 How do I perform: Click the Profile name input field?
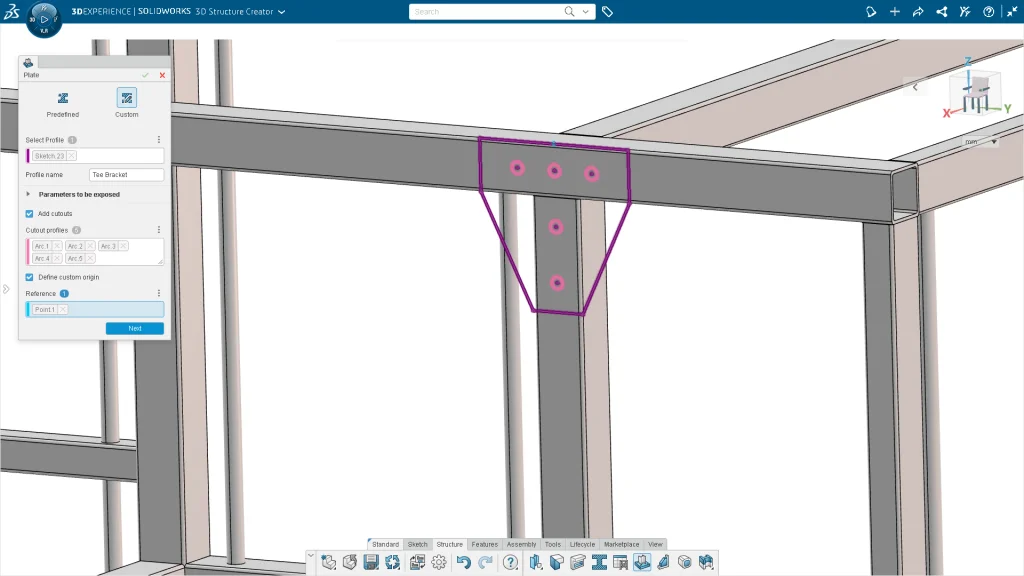click(x=126, y=175)
